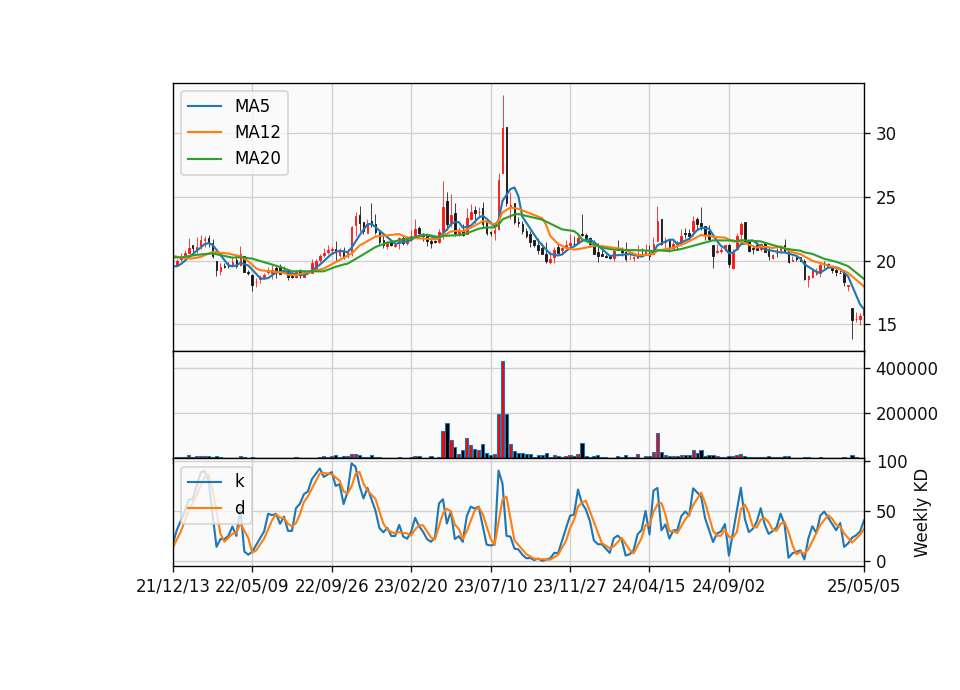Click the price axis label 20
The height and width of the screenshot is (690, 960).
click(x=886, y=261)
